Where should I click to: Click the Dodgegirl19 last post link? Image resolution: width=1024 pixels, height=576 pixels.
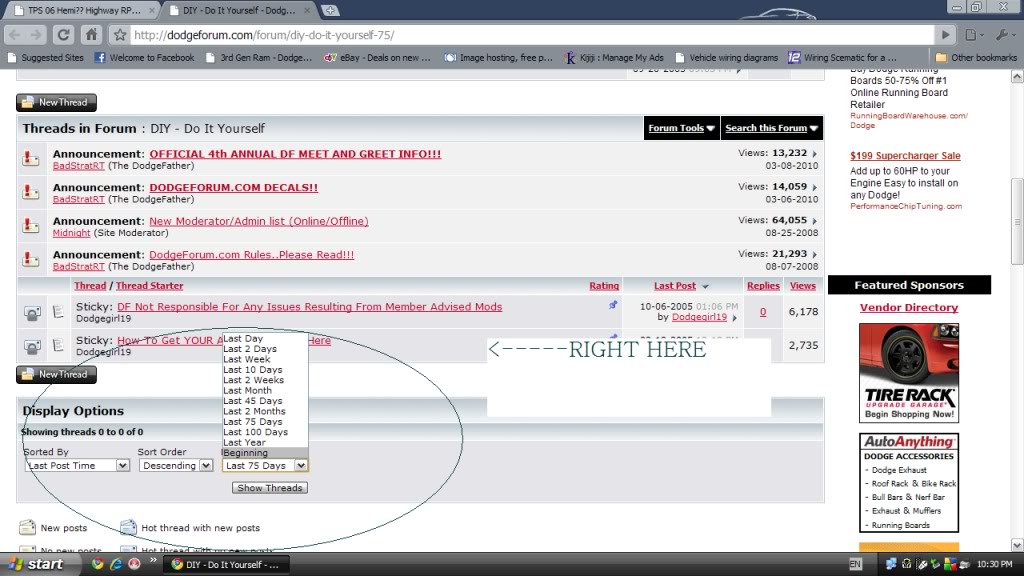699,317
